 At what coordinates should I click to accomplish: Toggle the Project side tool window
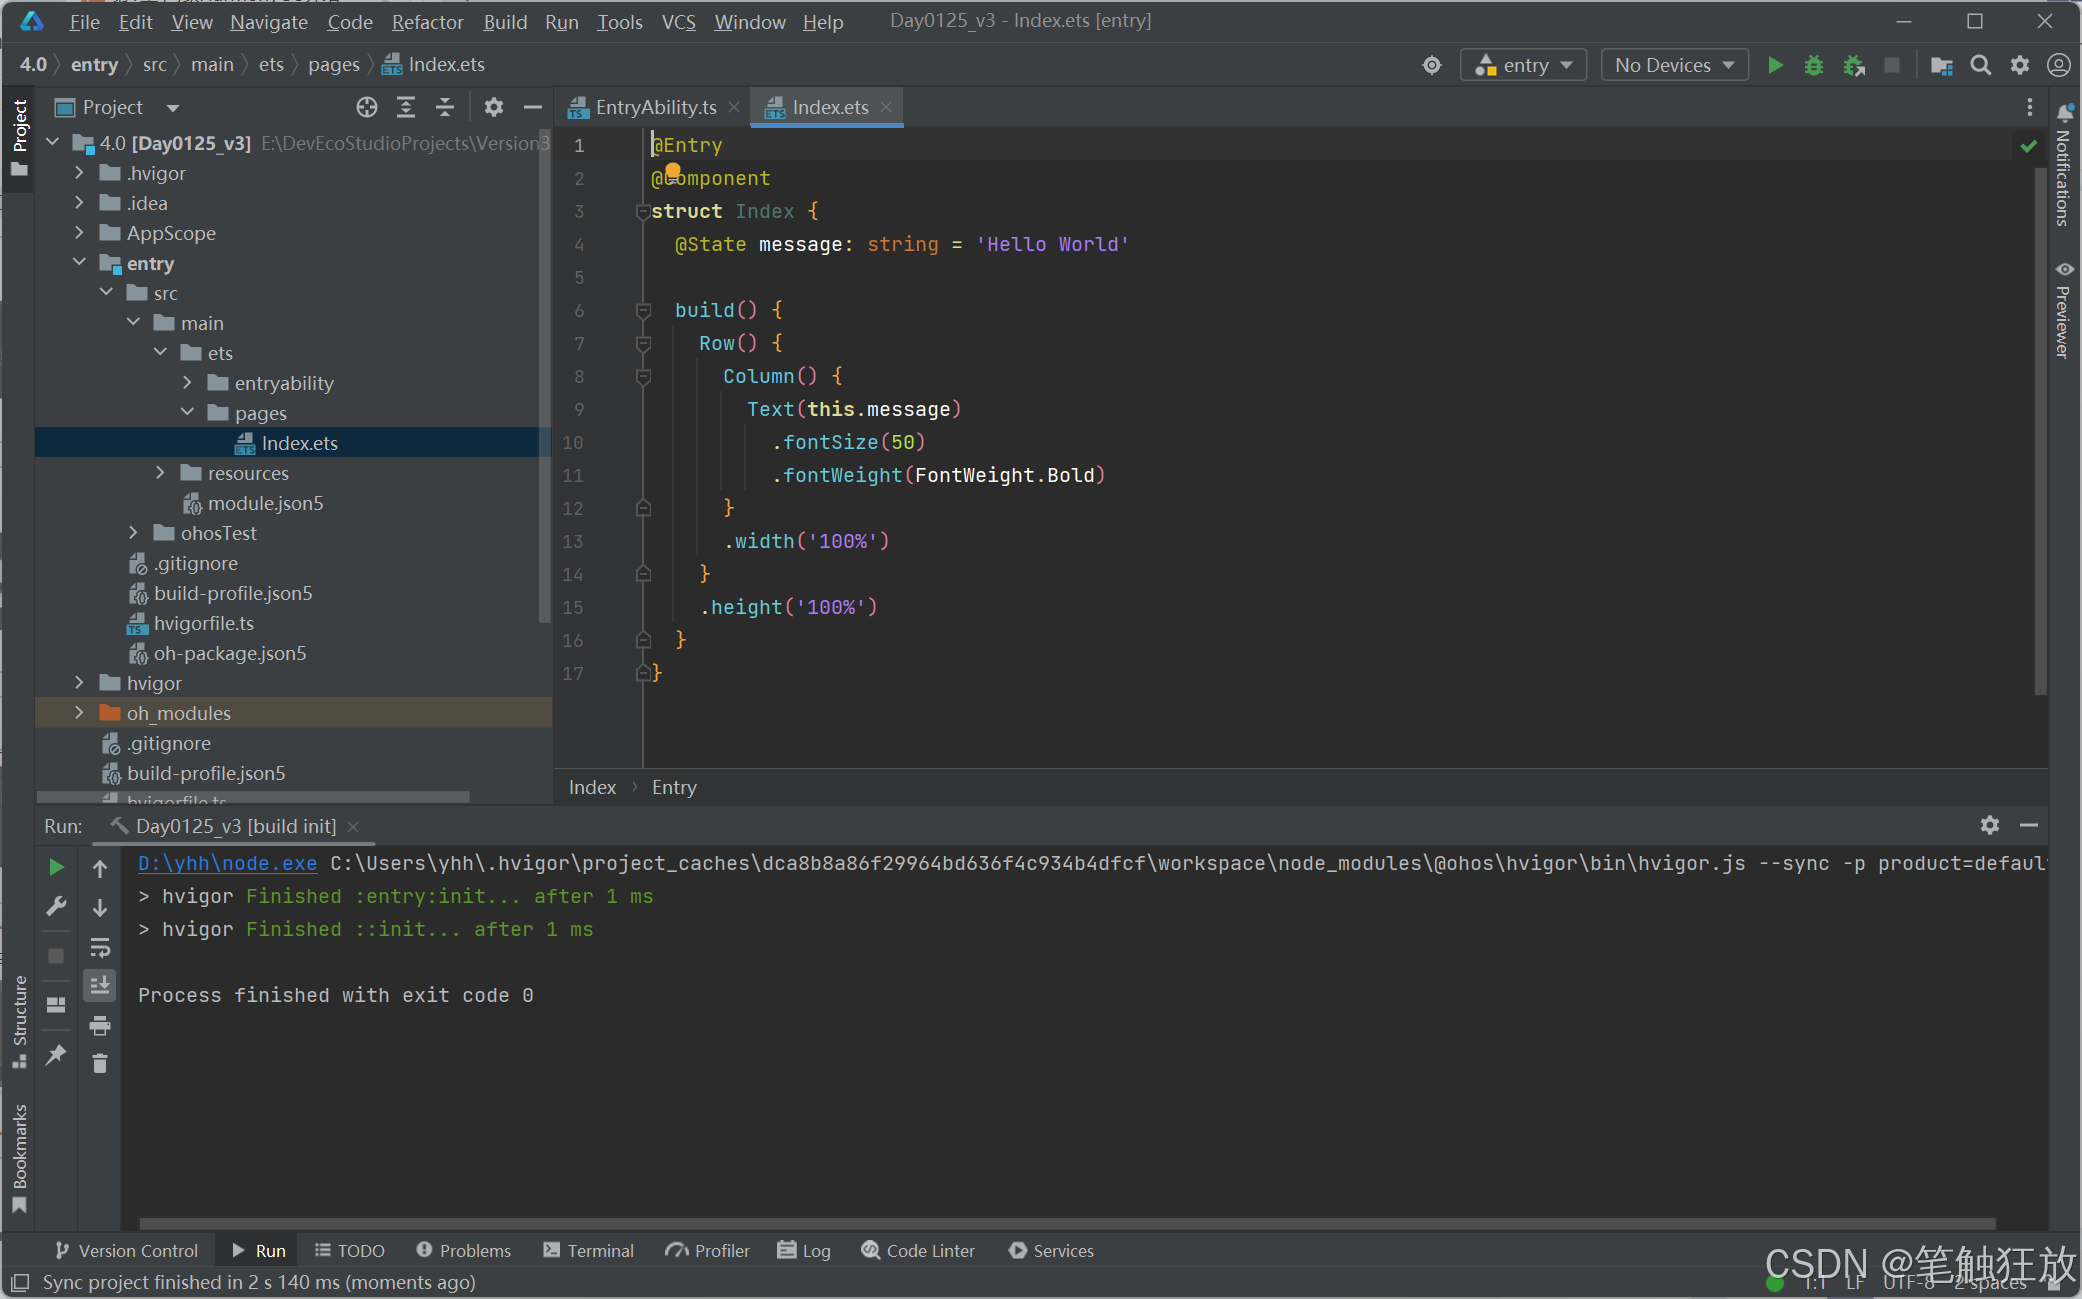pos(19,138)
